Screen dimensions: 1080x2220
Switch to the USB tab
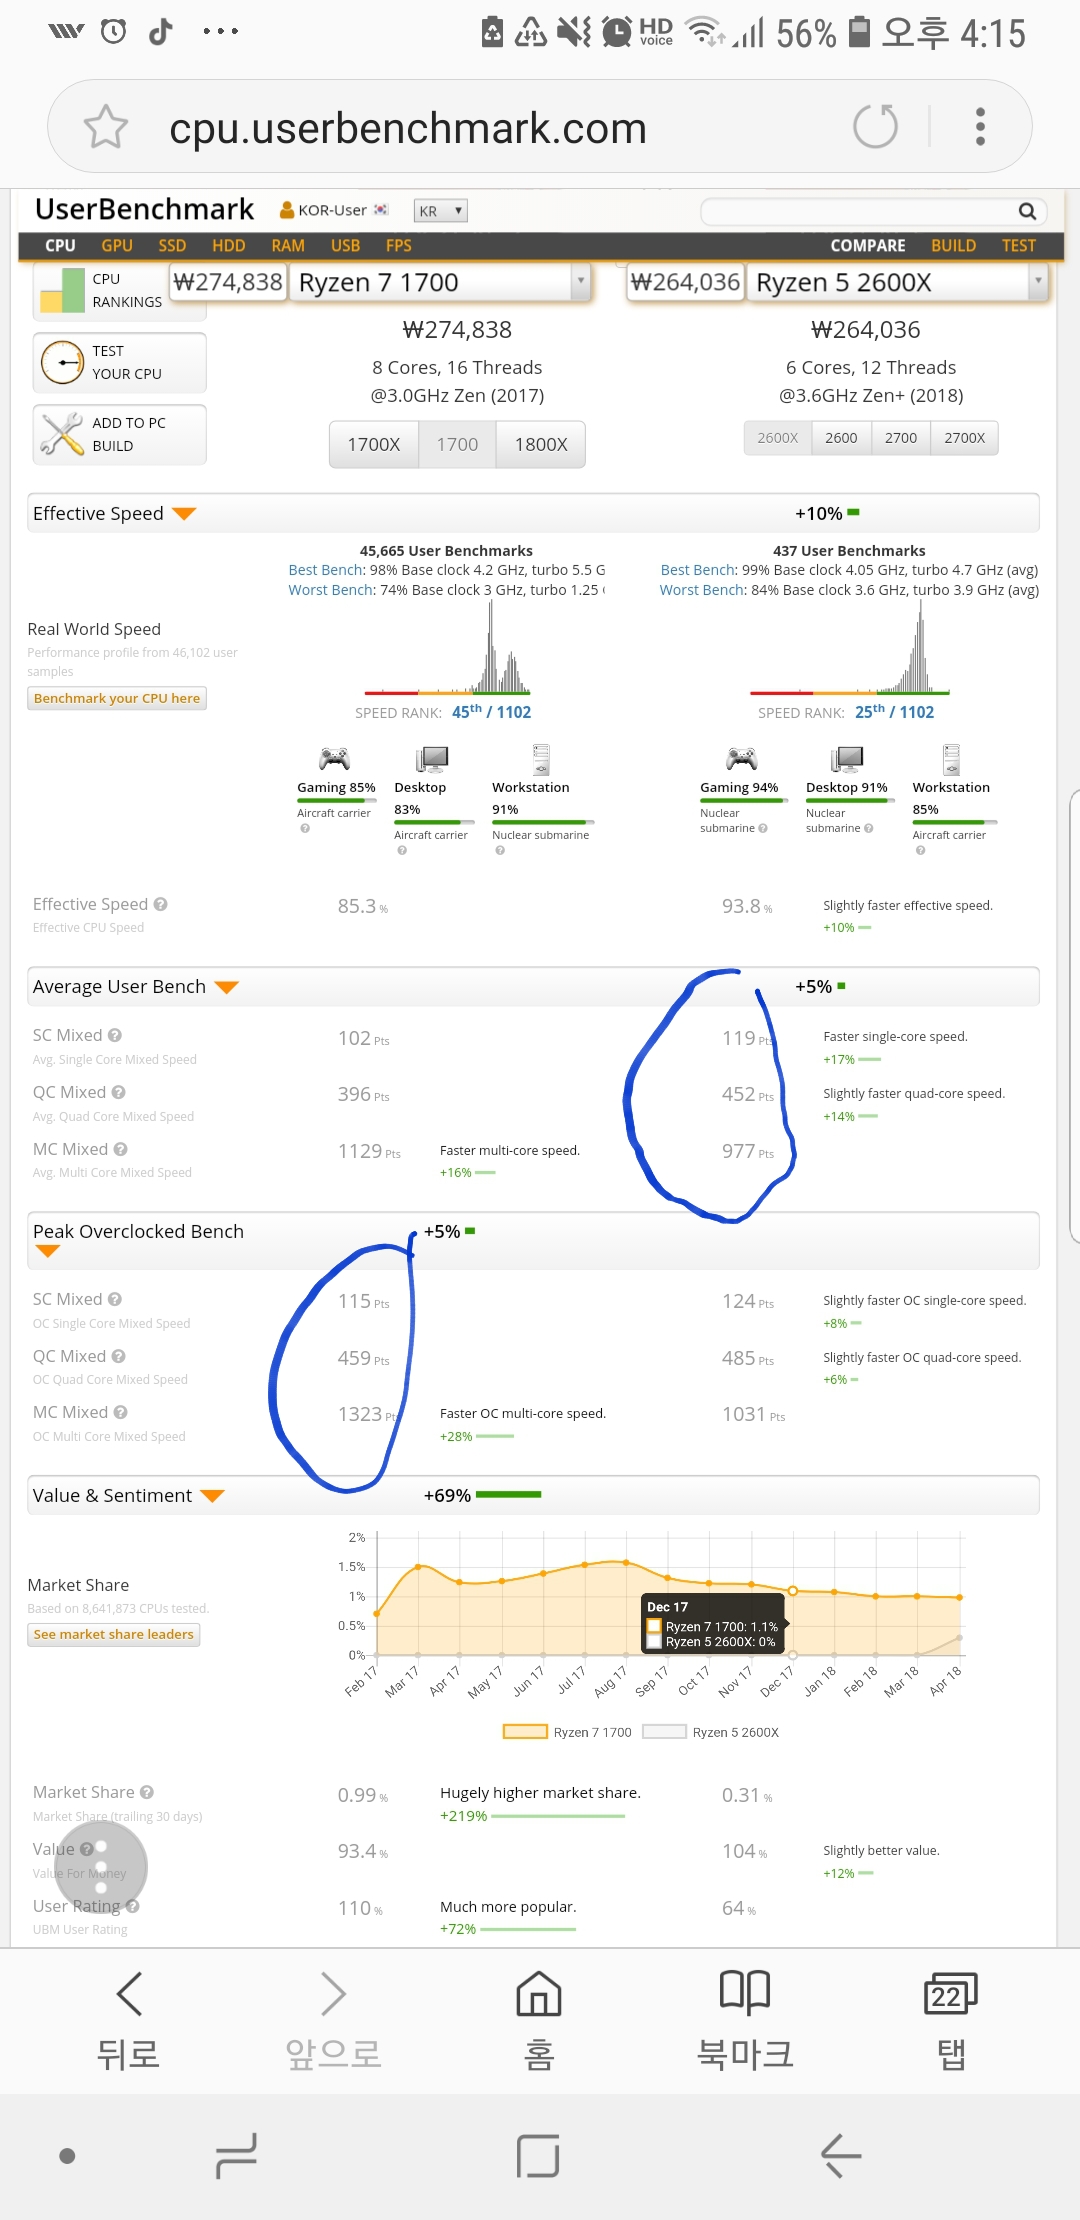pos(345,246)
